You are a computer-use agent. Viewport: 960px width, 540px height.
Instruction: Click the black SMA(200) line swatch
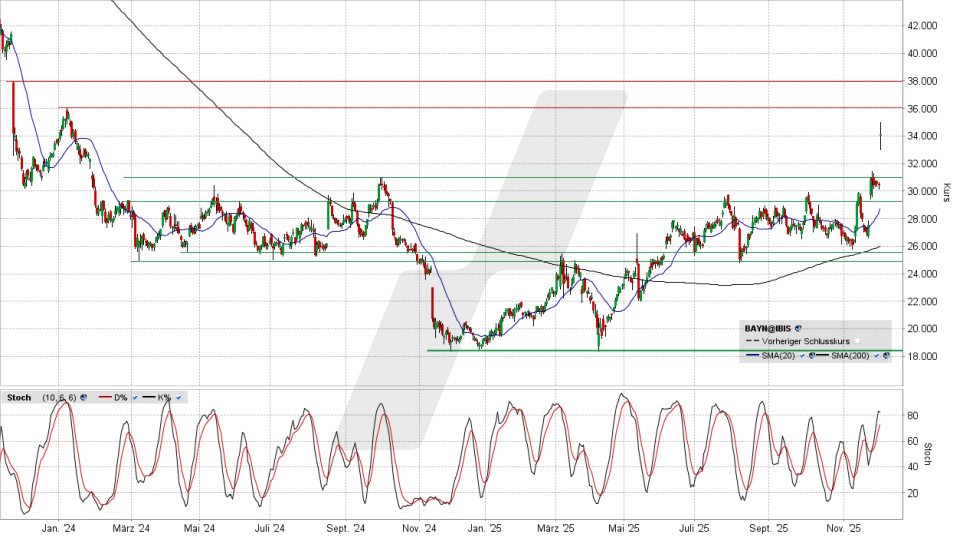coord(822,355)
